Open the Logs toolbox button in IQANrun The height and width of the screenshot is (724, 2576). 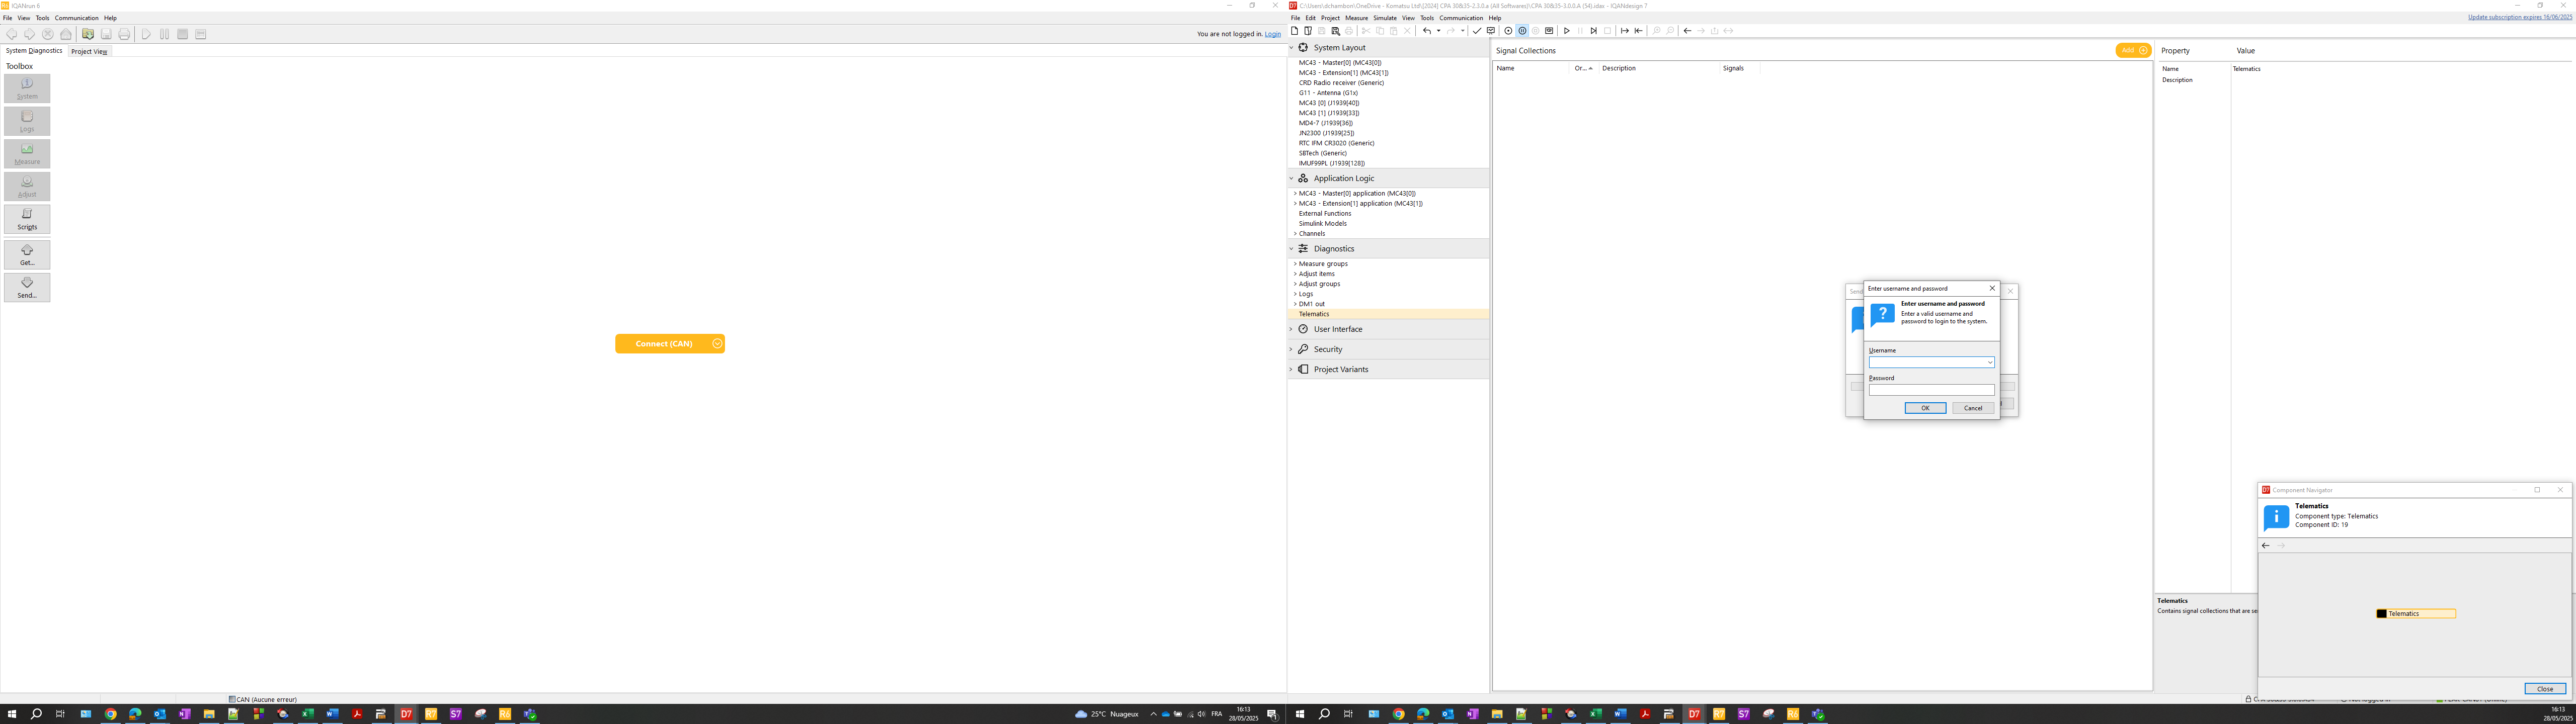tap(27, 121)
